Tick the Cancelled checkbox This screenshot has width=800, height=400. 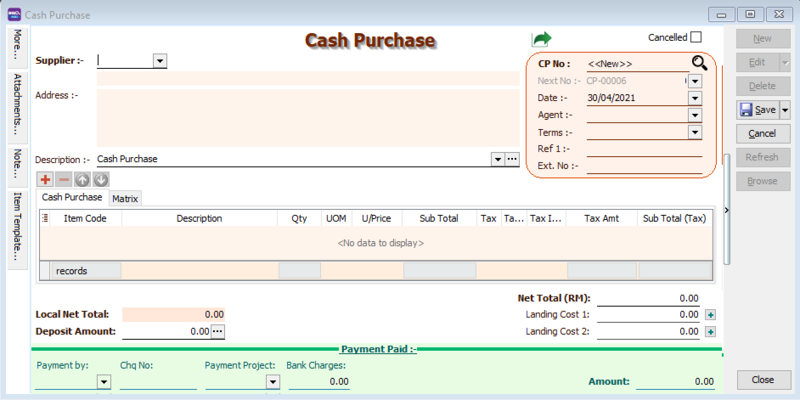coord(696,37)
